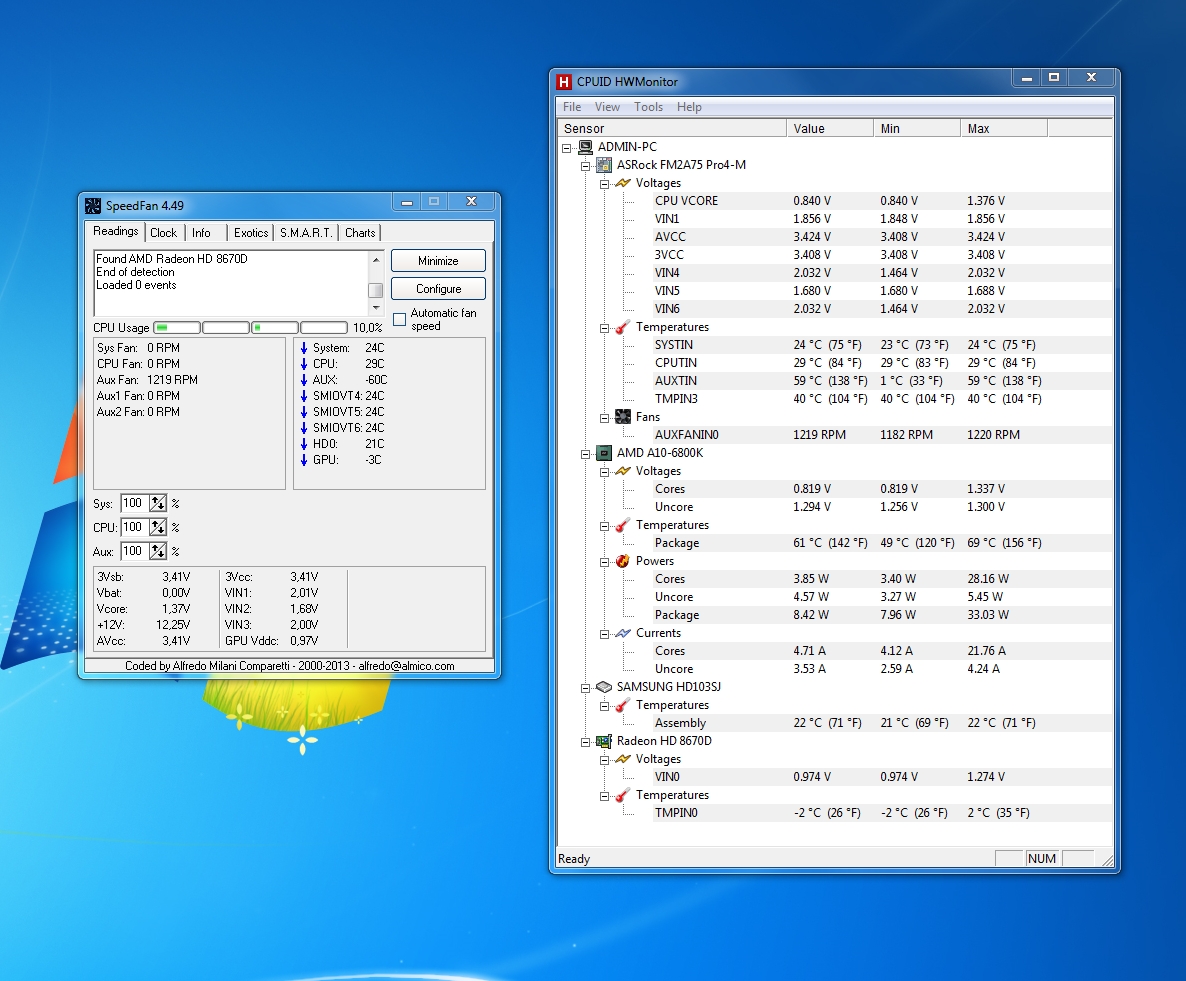The width and height of the screenshot is (1186, 981).
Task: Open the Tools menu in HWMonitor
Action: [x=648, y=107]
